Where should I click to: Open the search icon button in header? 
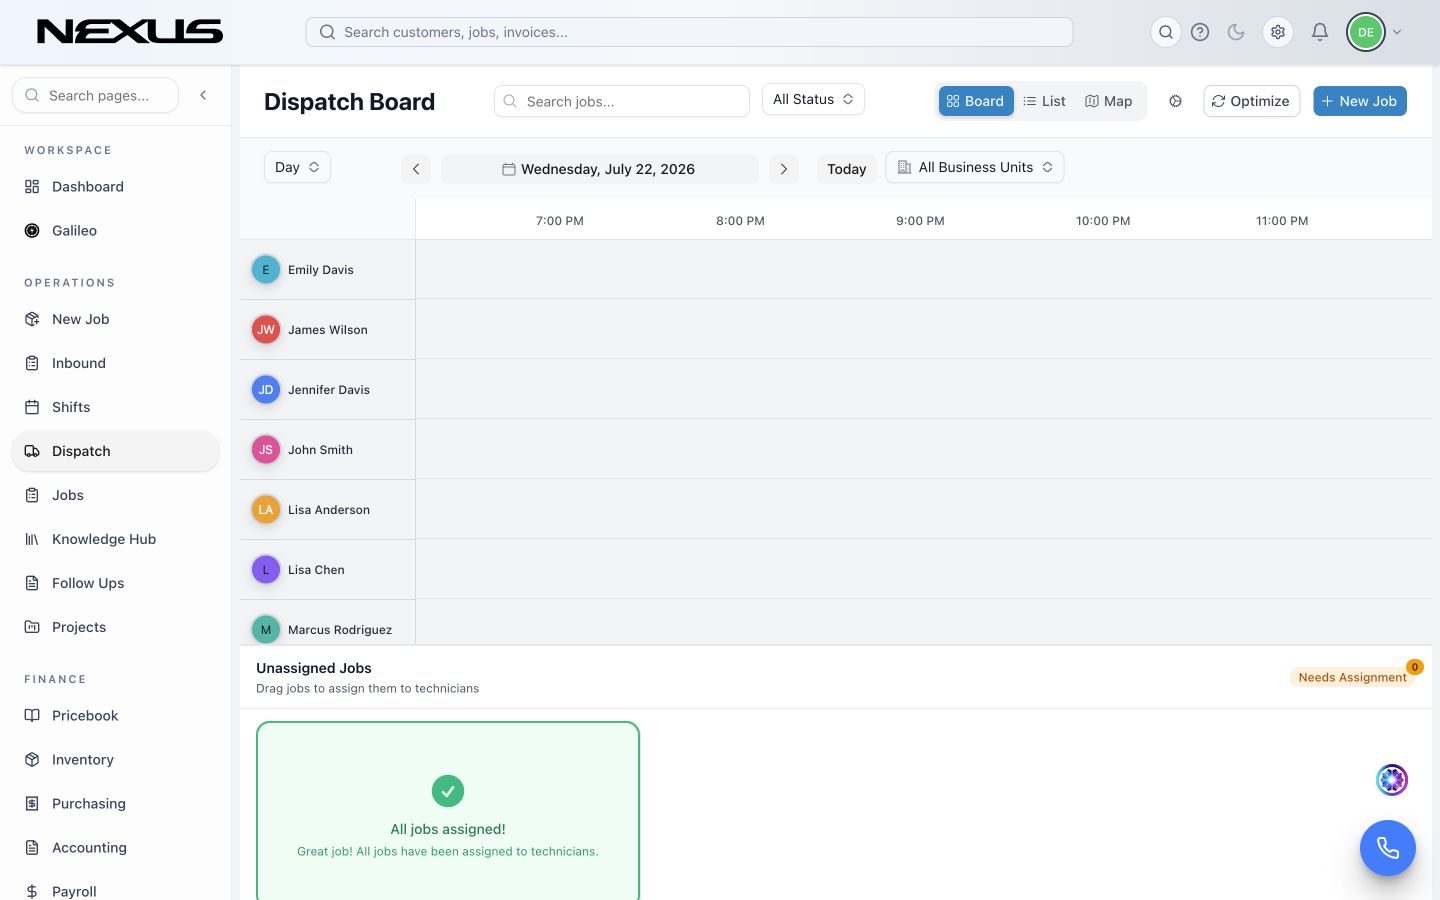(x=1166, y=32)
